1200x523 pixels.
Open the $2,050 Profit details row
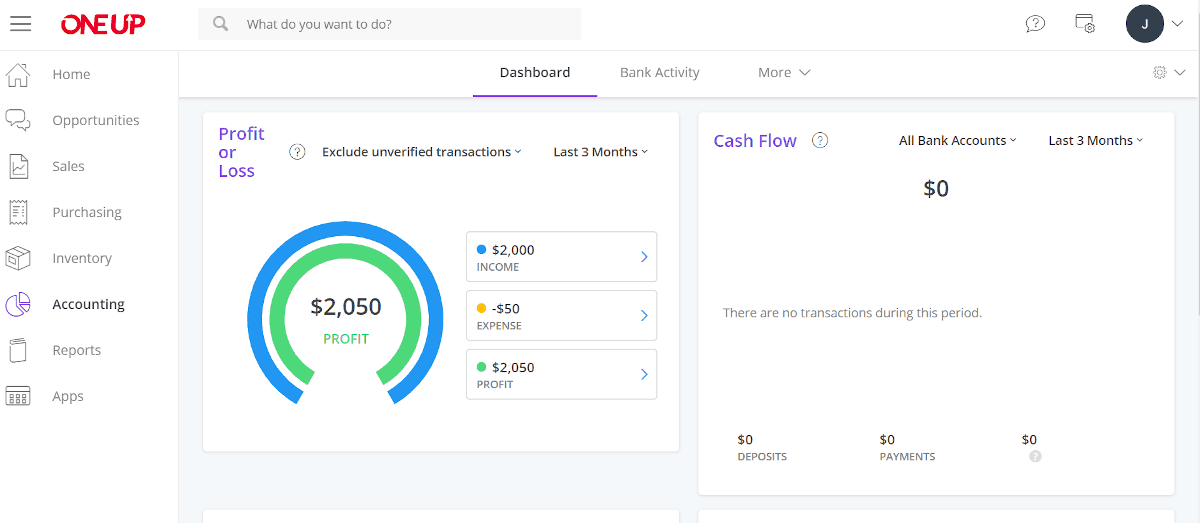[561, 374]
